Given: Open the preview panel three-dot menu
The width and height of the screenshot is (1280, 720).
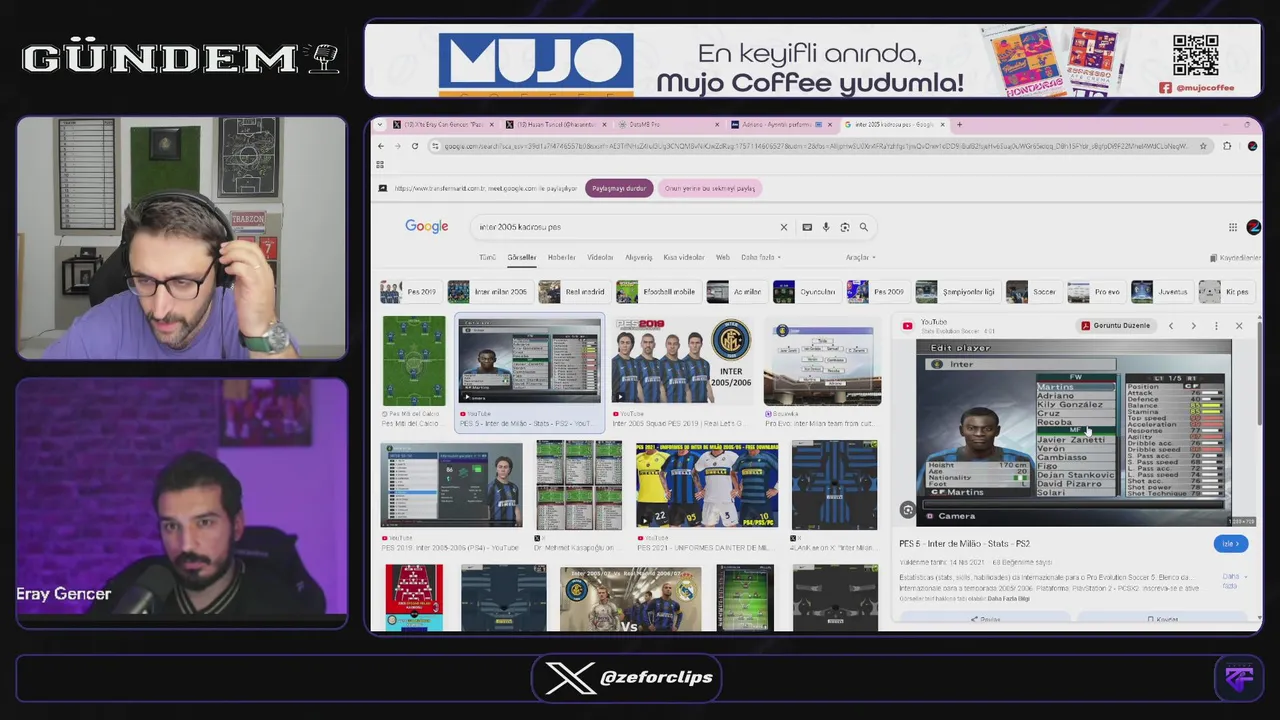Looking at the screenshot, I should pyautogui.click(x=1216, y=326).
